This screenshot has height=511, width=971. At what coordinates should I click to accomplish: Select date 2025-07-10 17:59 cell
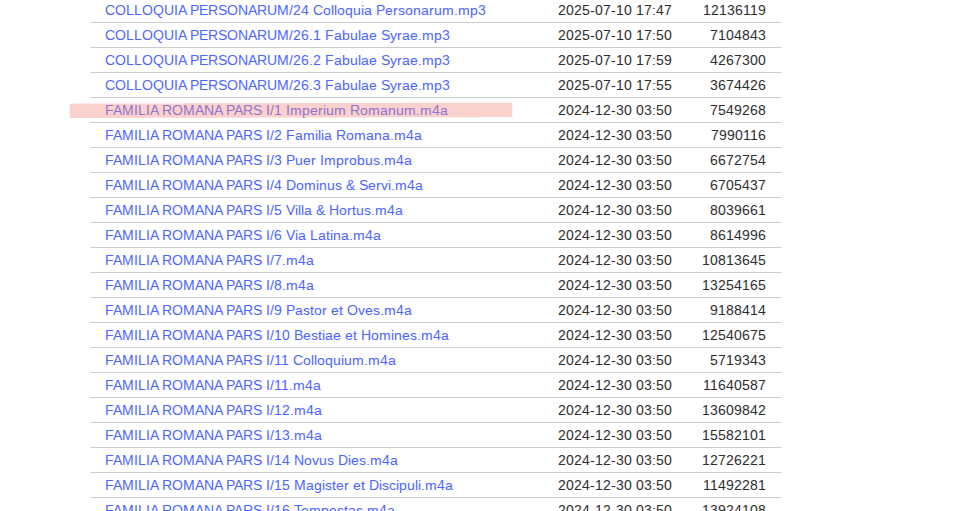pyautogui.click(x=615, y=61)
